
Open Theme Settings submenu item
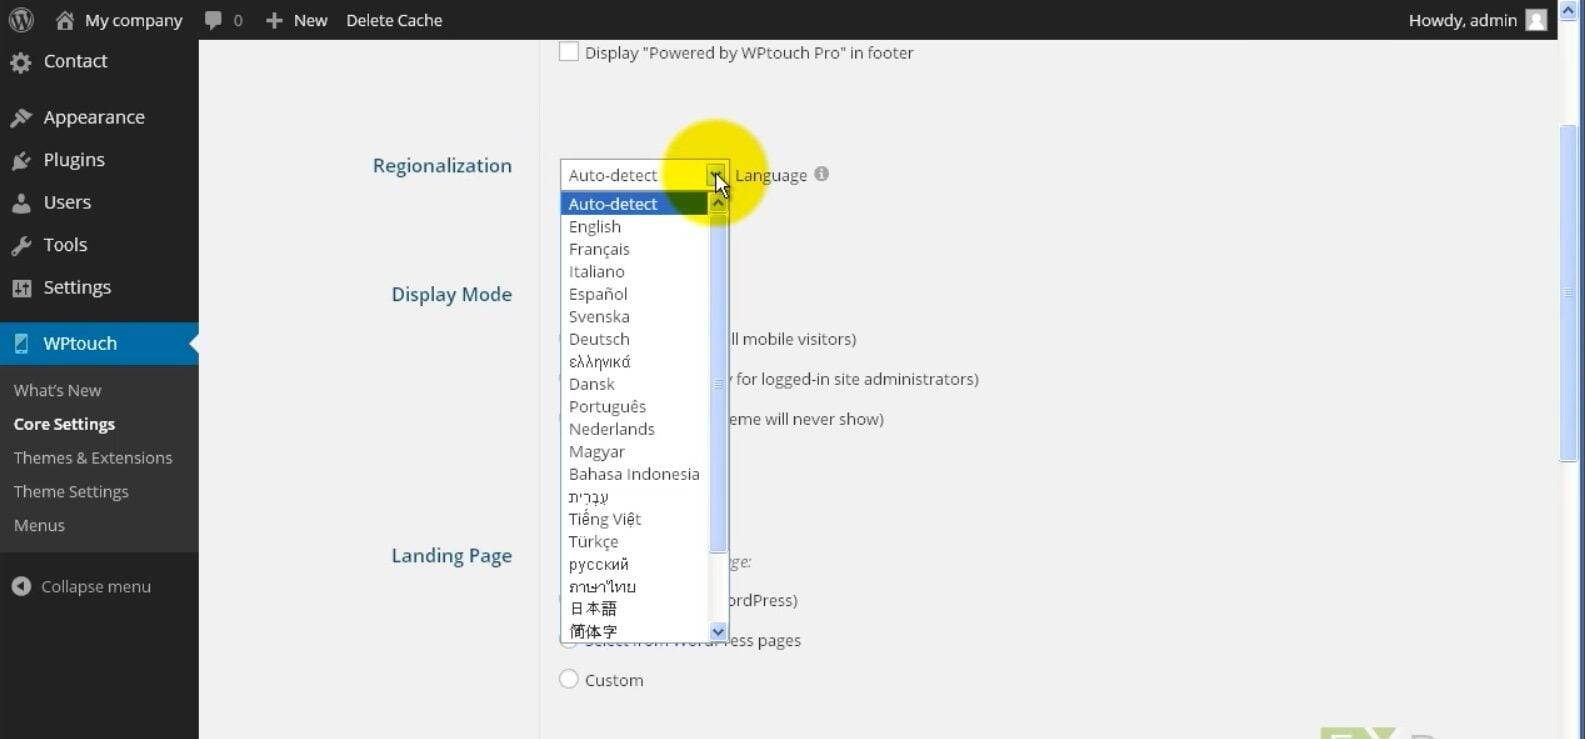71,491
